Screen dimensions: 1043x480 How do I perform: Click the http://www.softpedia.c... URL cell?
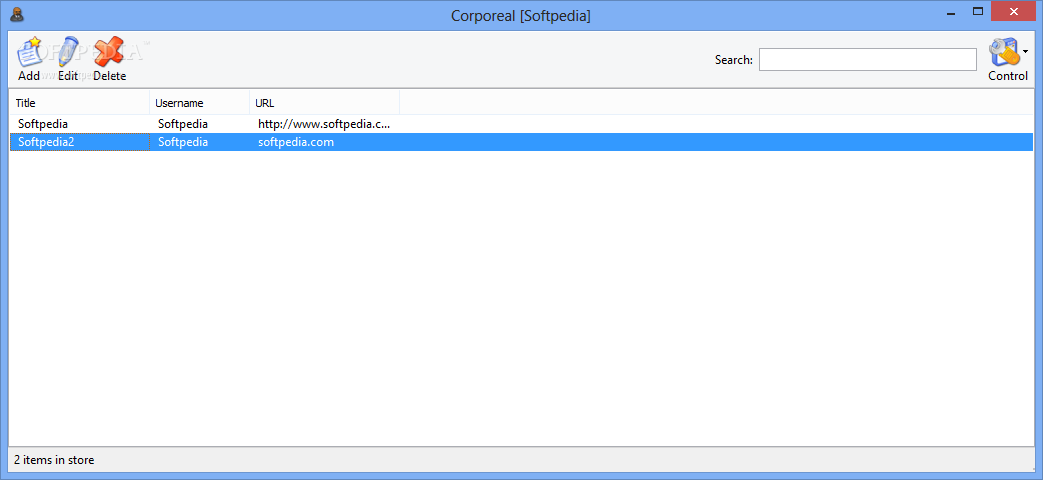[324, 124]
